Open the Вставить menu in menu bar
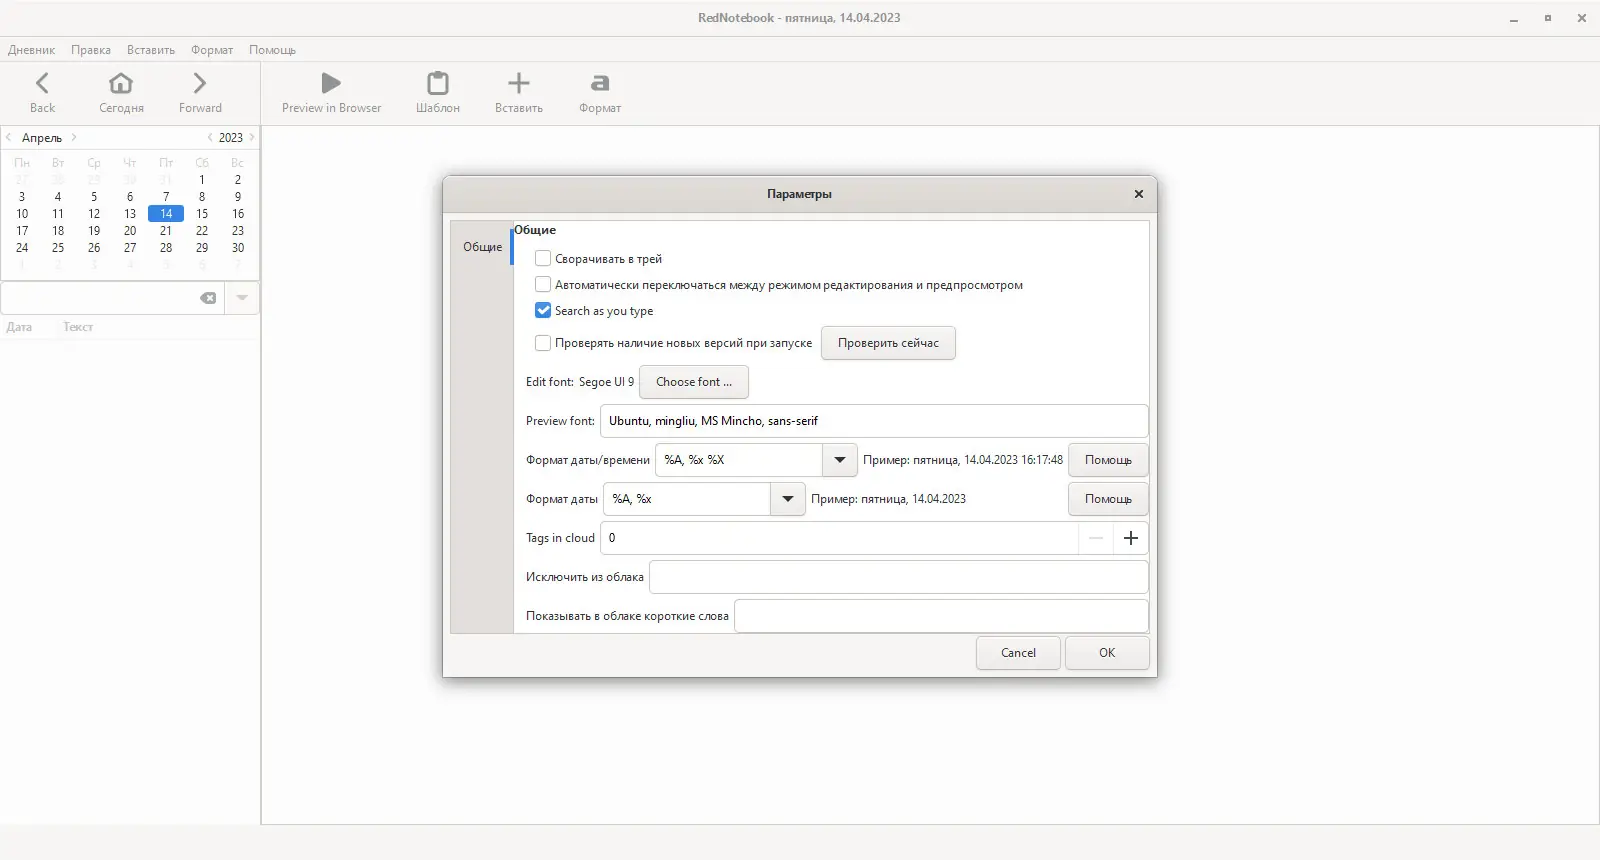Image resolution: width=1600 pixels, height=860 pixels. point(151,50)
